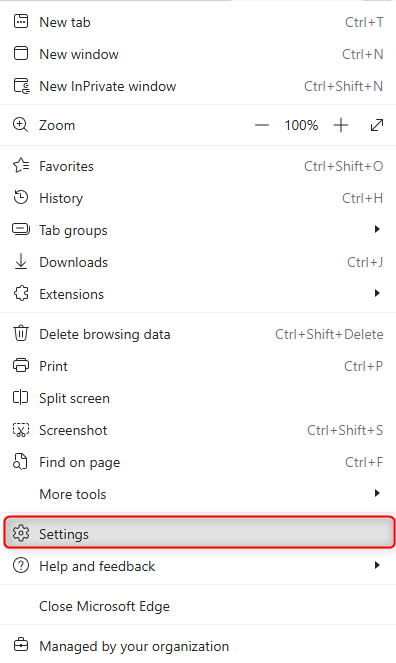Click the Screenshot scissors icon
The image size is (396, 663).
click(21, 430)
